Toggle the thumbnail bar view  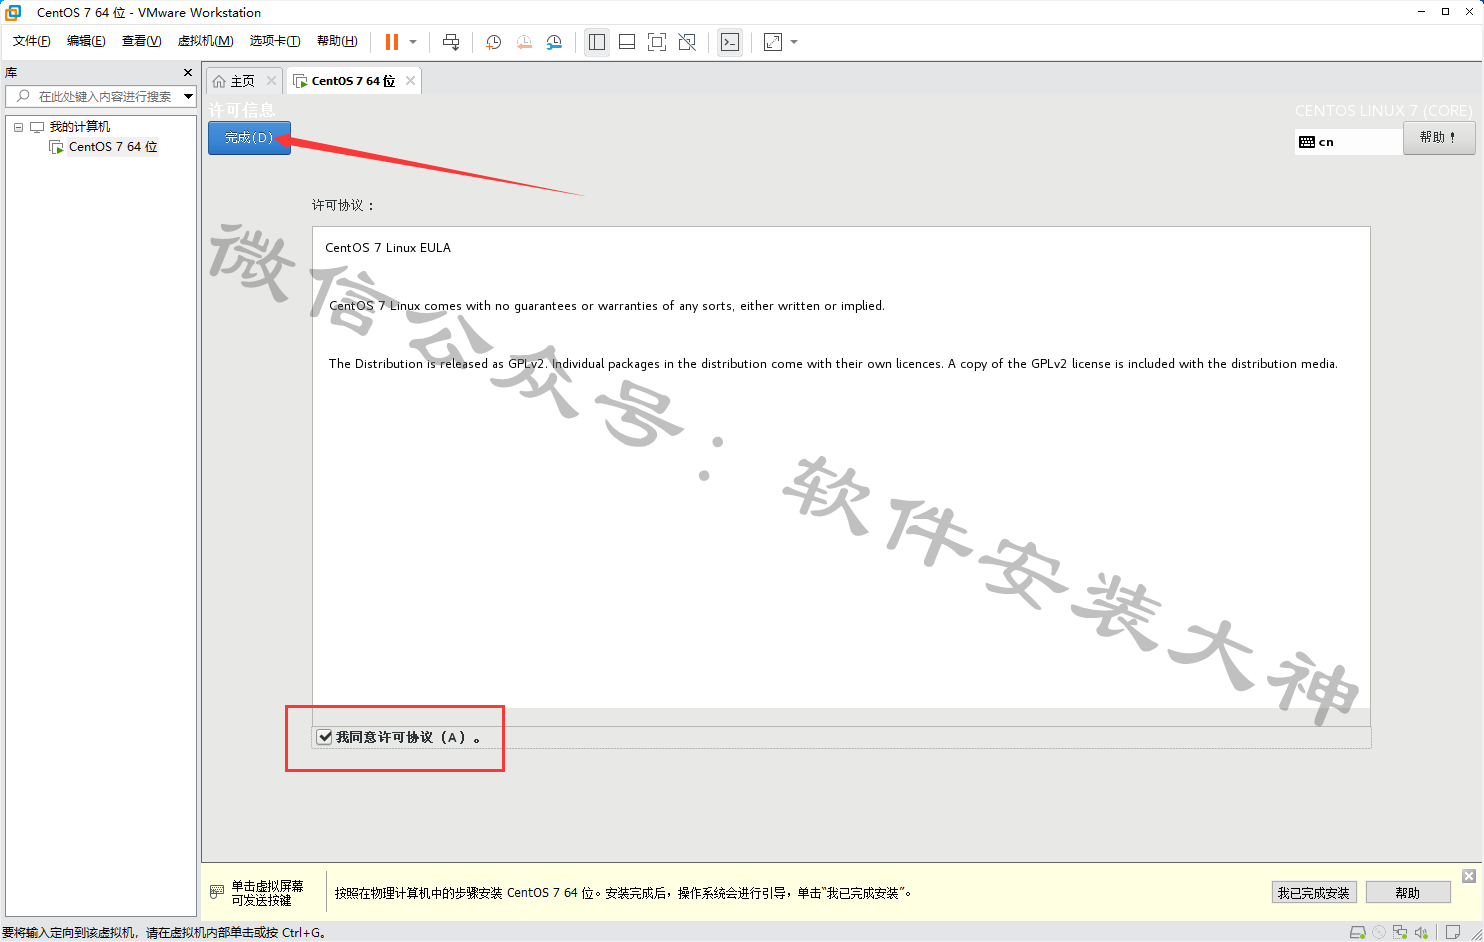(627, 42)
